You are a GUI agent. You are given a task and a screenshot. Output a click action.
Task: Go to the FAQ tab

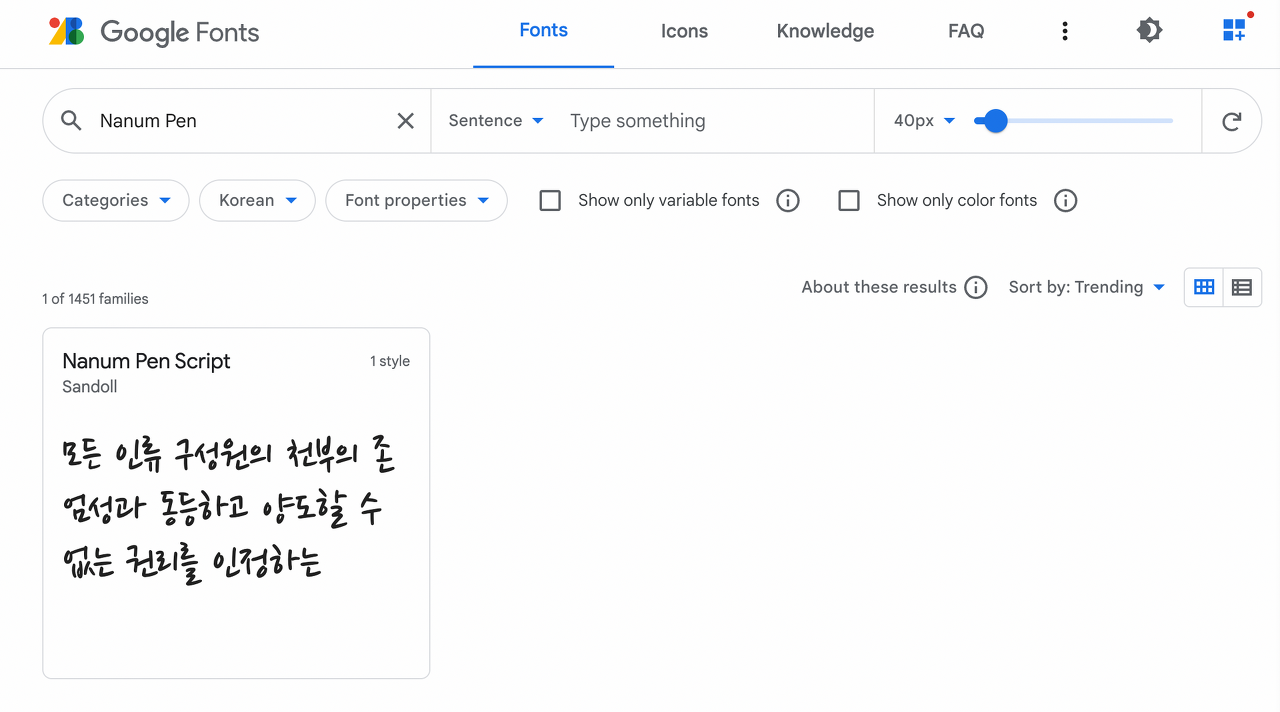click(x=966, y=31)
